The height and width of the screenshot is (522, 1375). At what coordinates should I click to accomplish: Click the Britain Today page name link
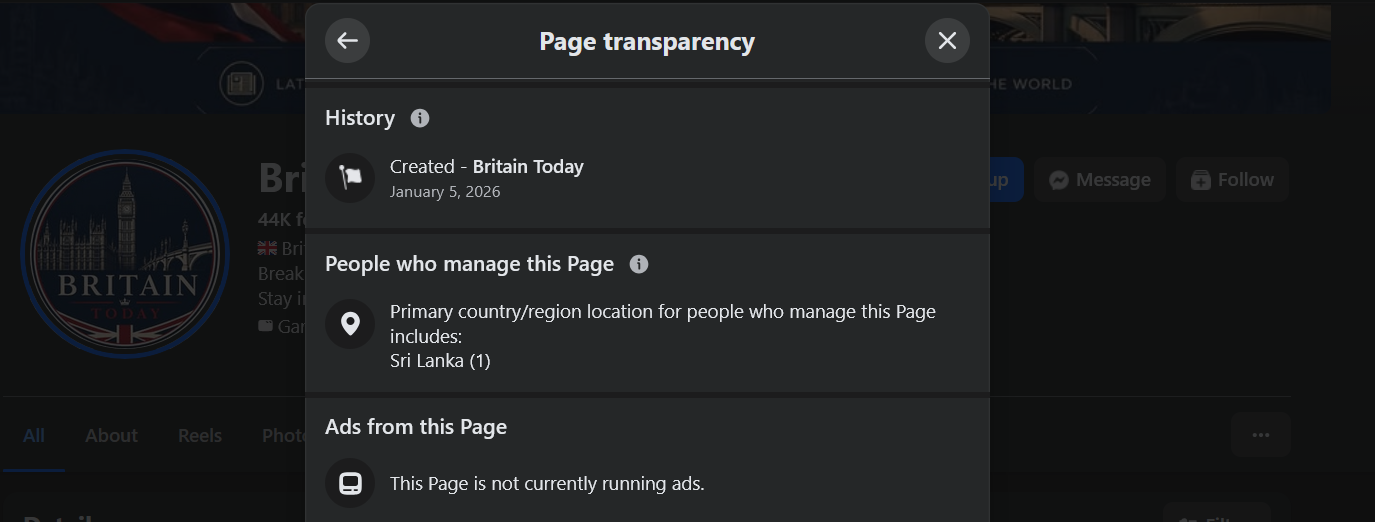pos(528,167)
